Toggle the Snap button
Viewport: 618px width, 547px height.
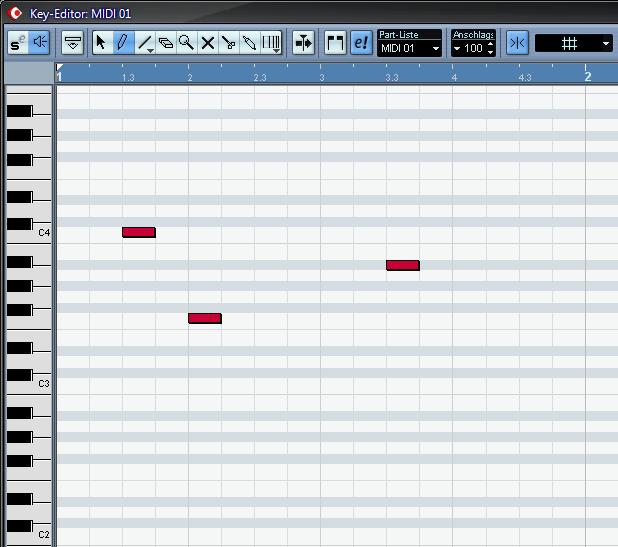click(517, 43)
